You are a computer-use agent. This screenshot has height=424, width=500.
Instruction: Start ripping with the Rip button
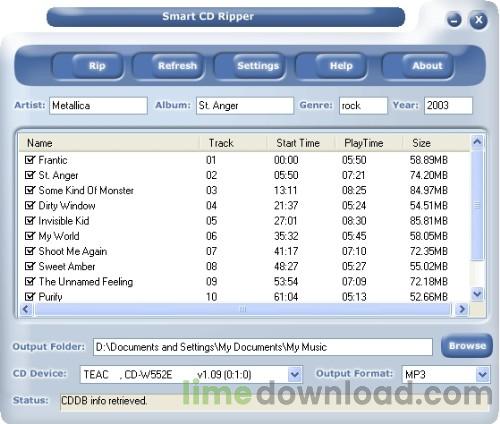[97, 66]
